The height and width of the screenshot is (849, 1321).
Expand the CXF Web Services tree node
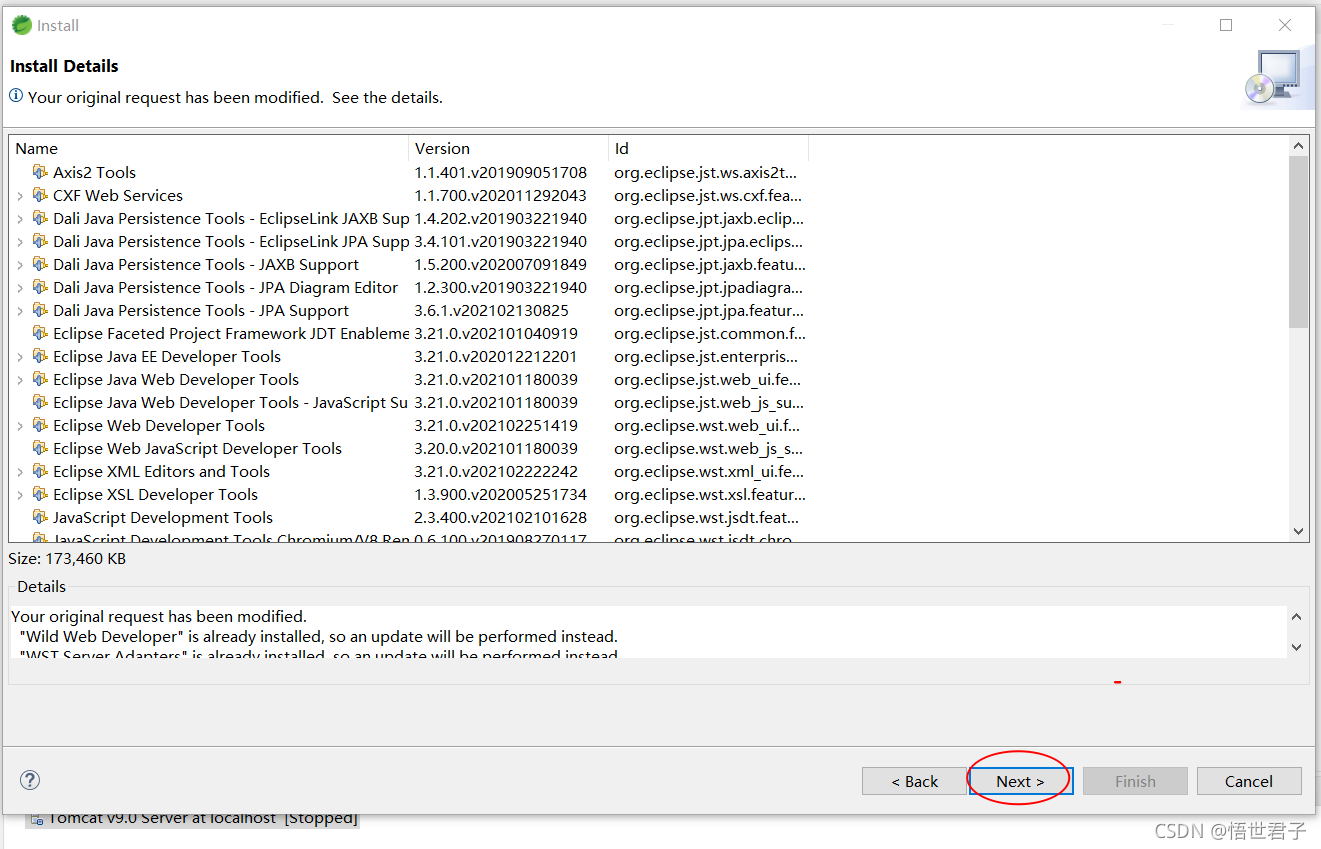(20, 195)
